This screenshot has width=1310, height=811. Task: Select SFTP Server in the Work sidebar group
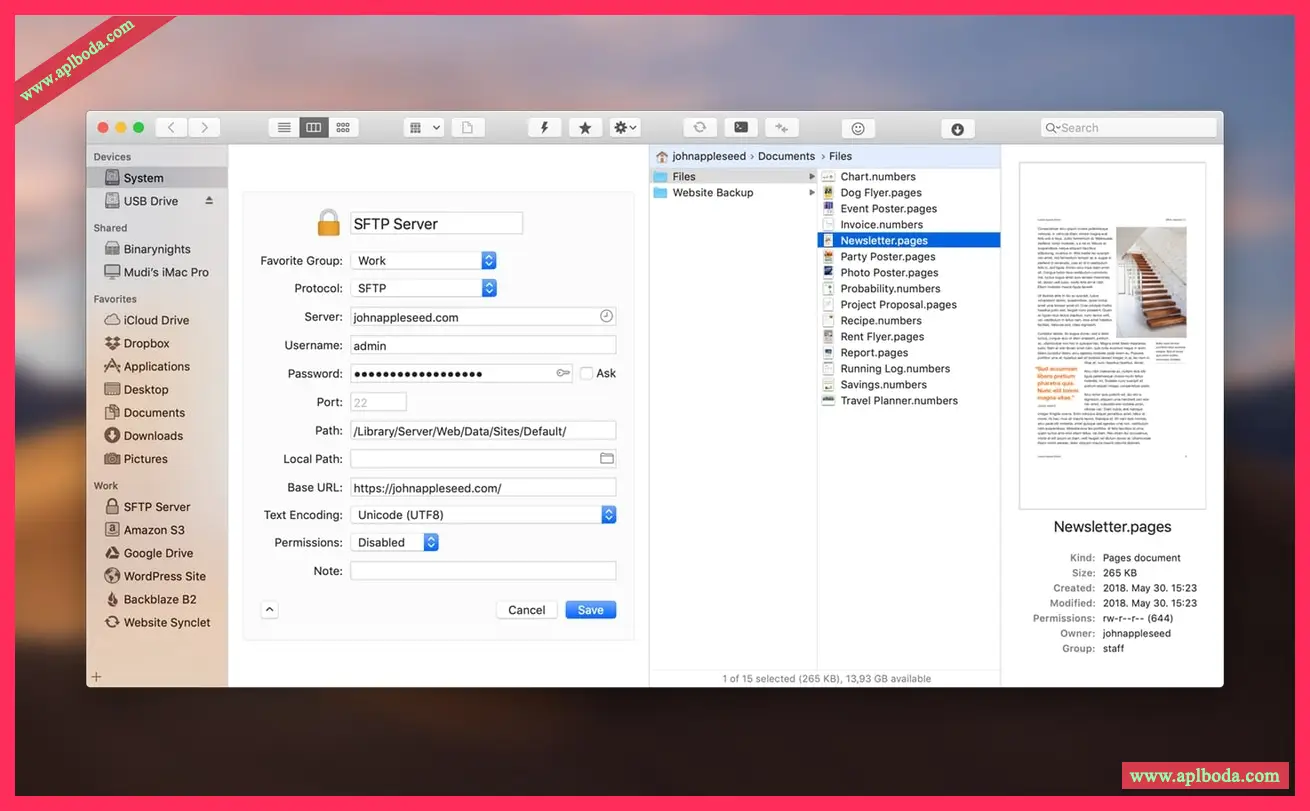pyautogui.click(x=157, y=507)
